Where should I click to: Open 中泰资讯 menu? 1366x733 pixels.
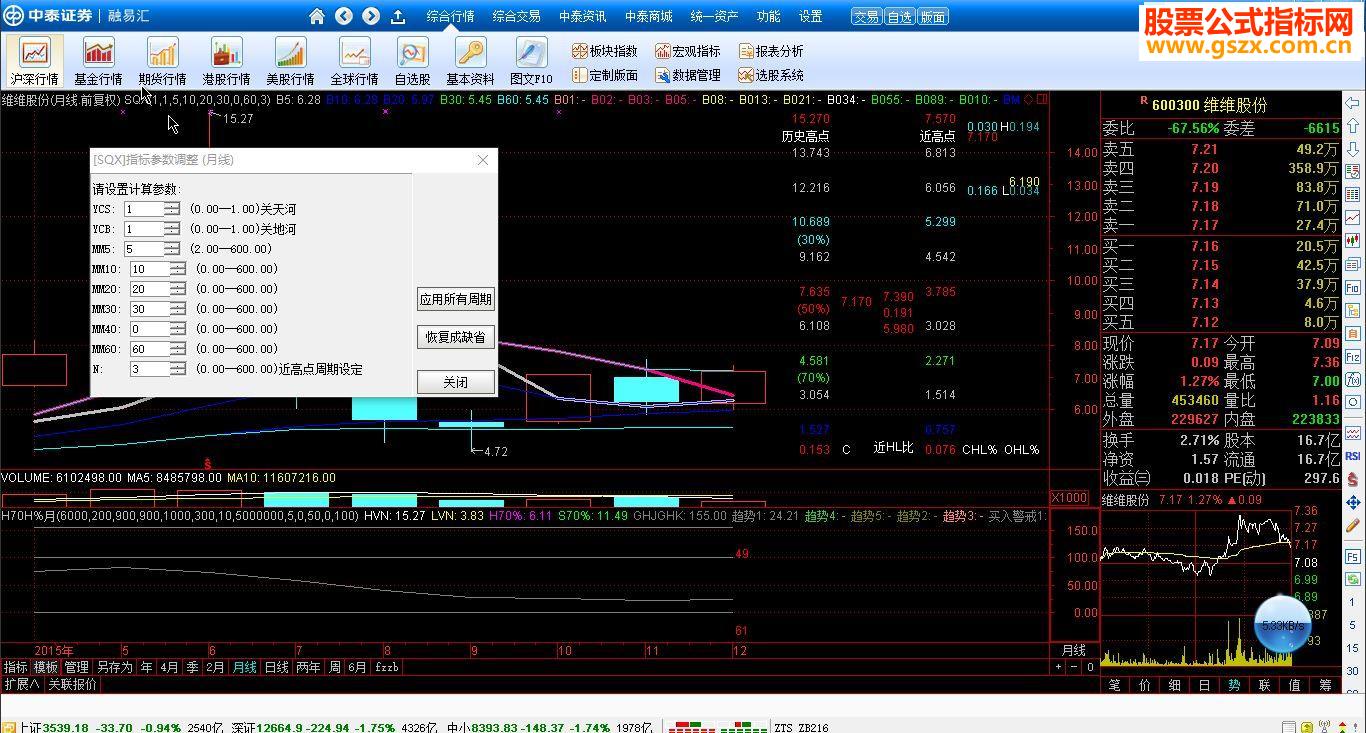coord(582,16)
